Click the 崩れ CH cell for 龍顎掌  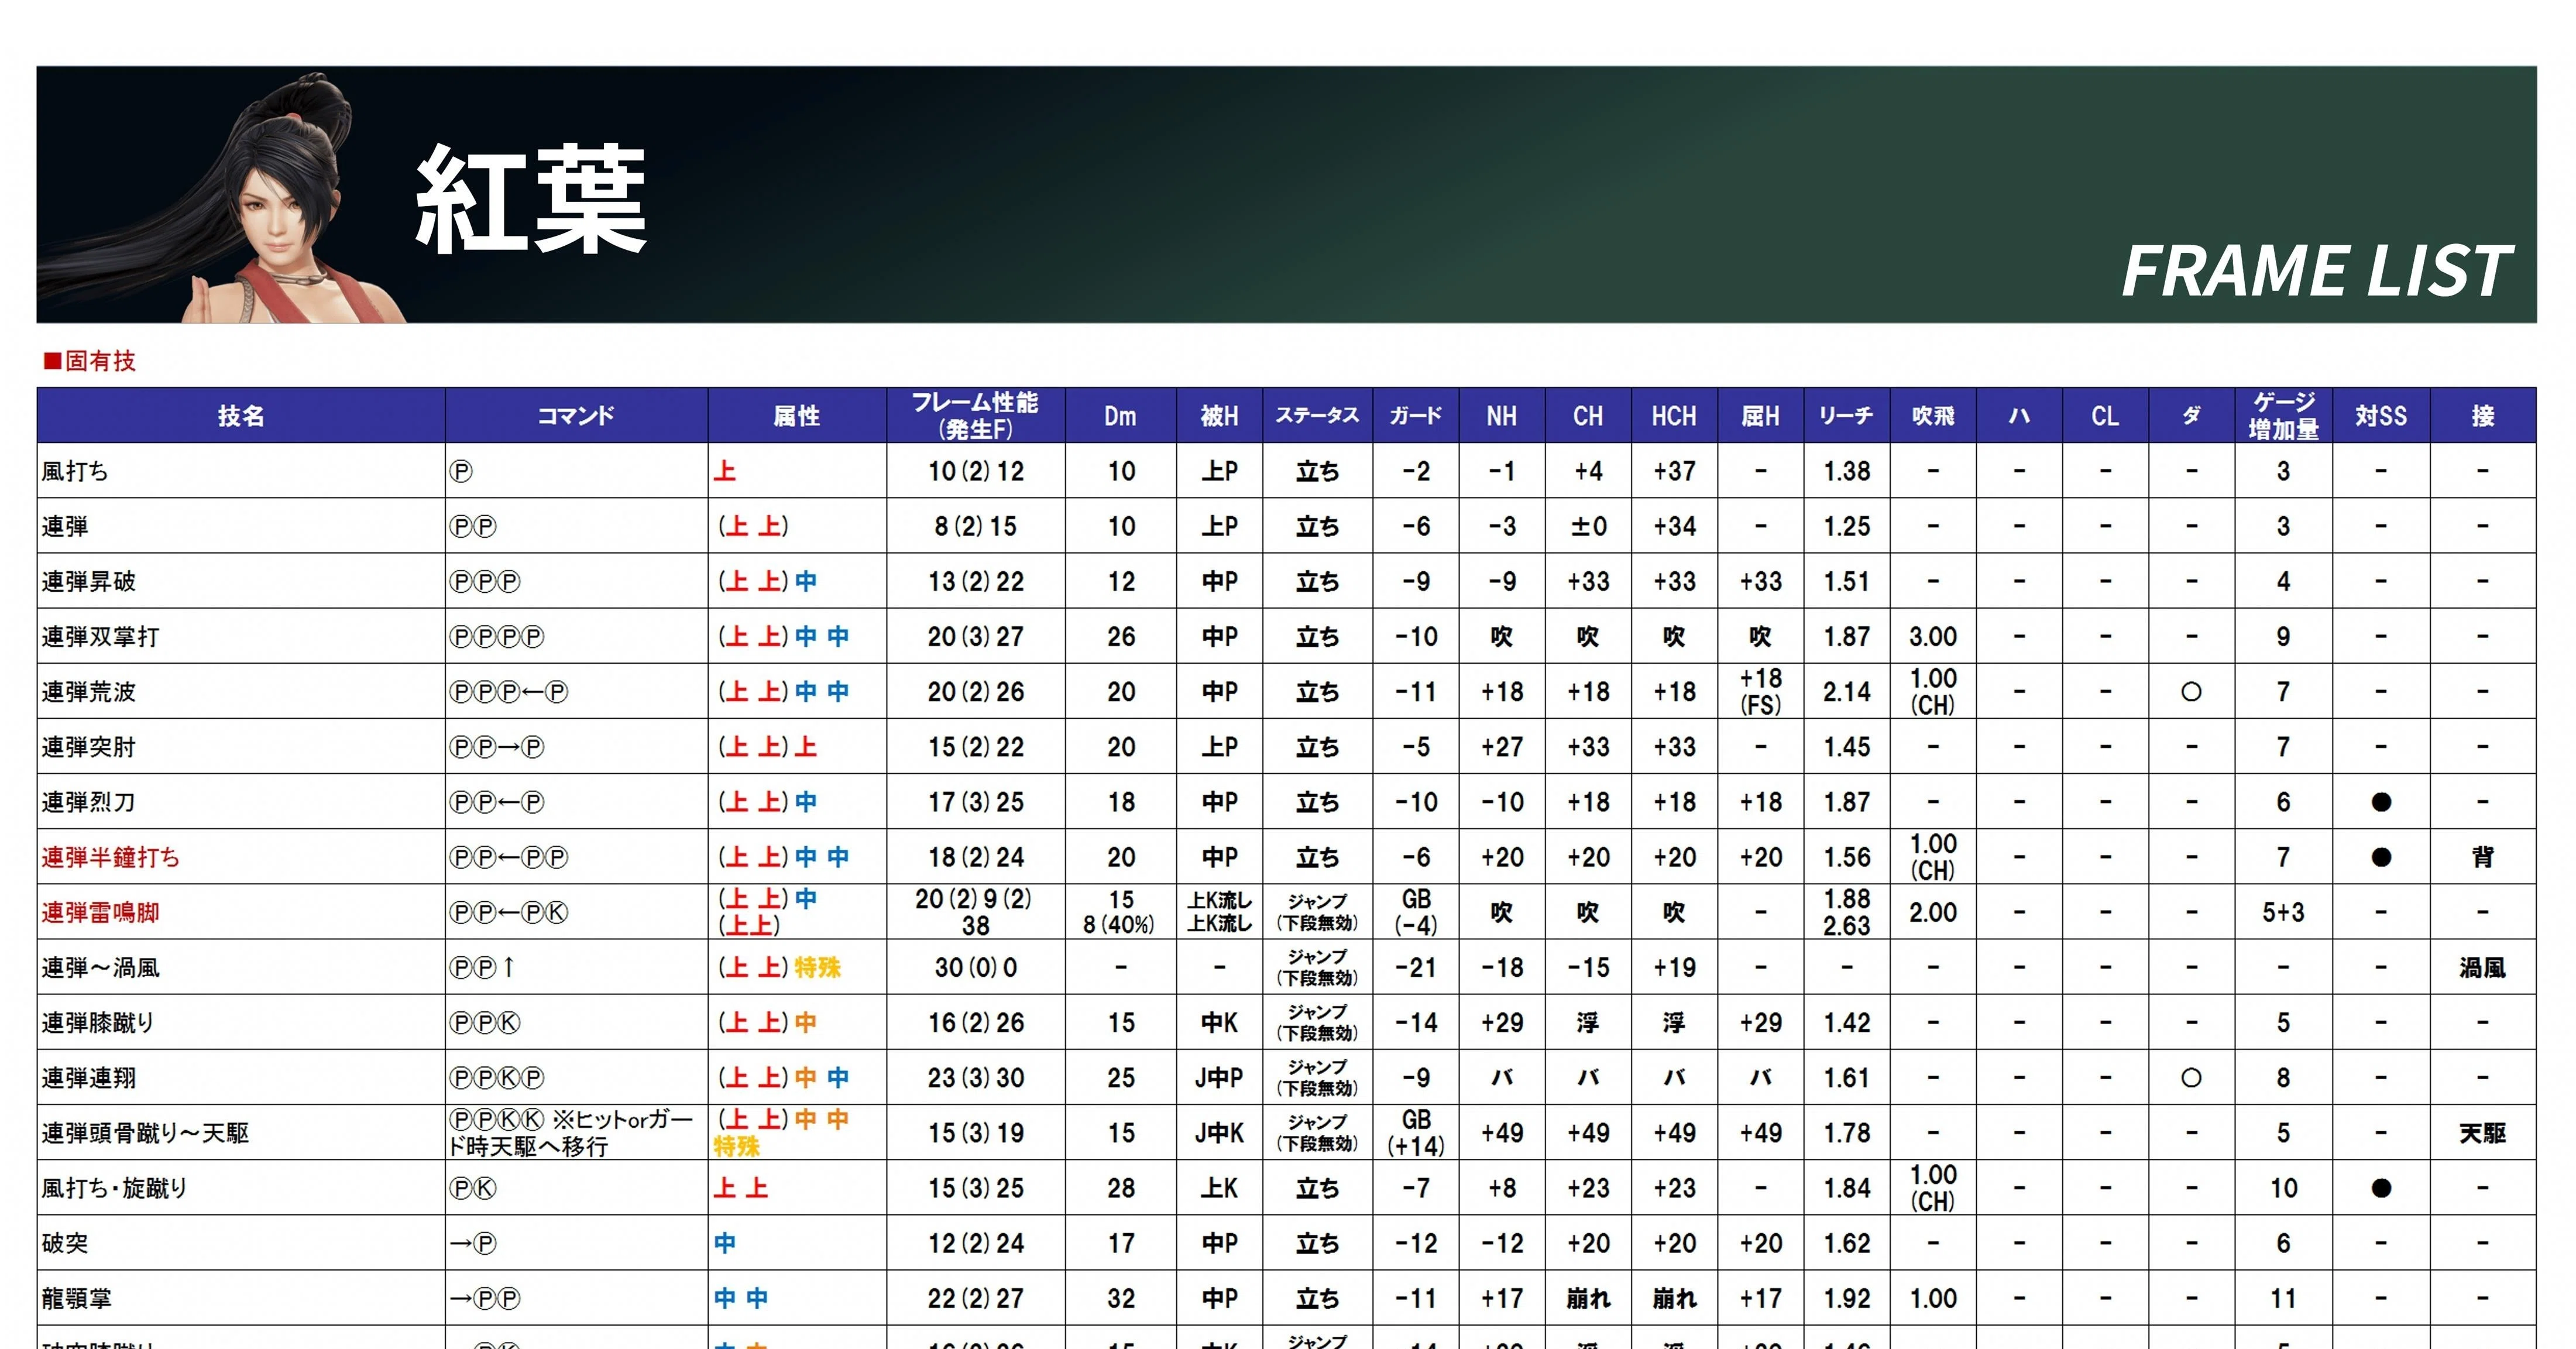click(1588, 1298)
